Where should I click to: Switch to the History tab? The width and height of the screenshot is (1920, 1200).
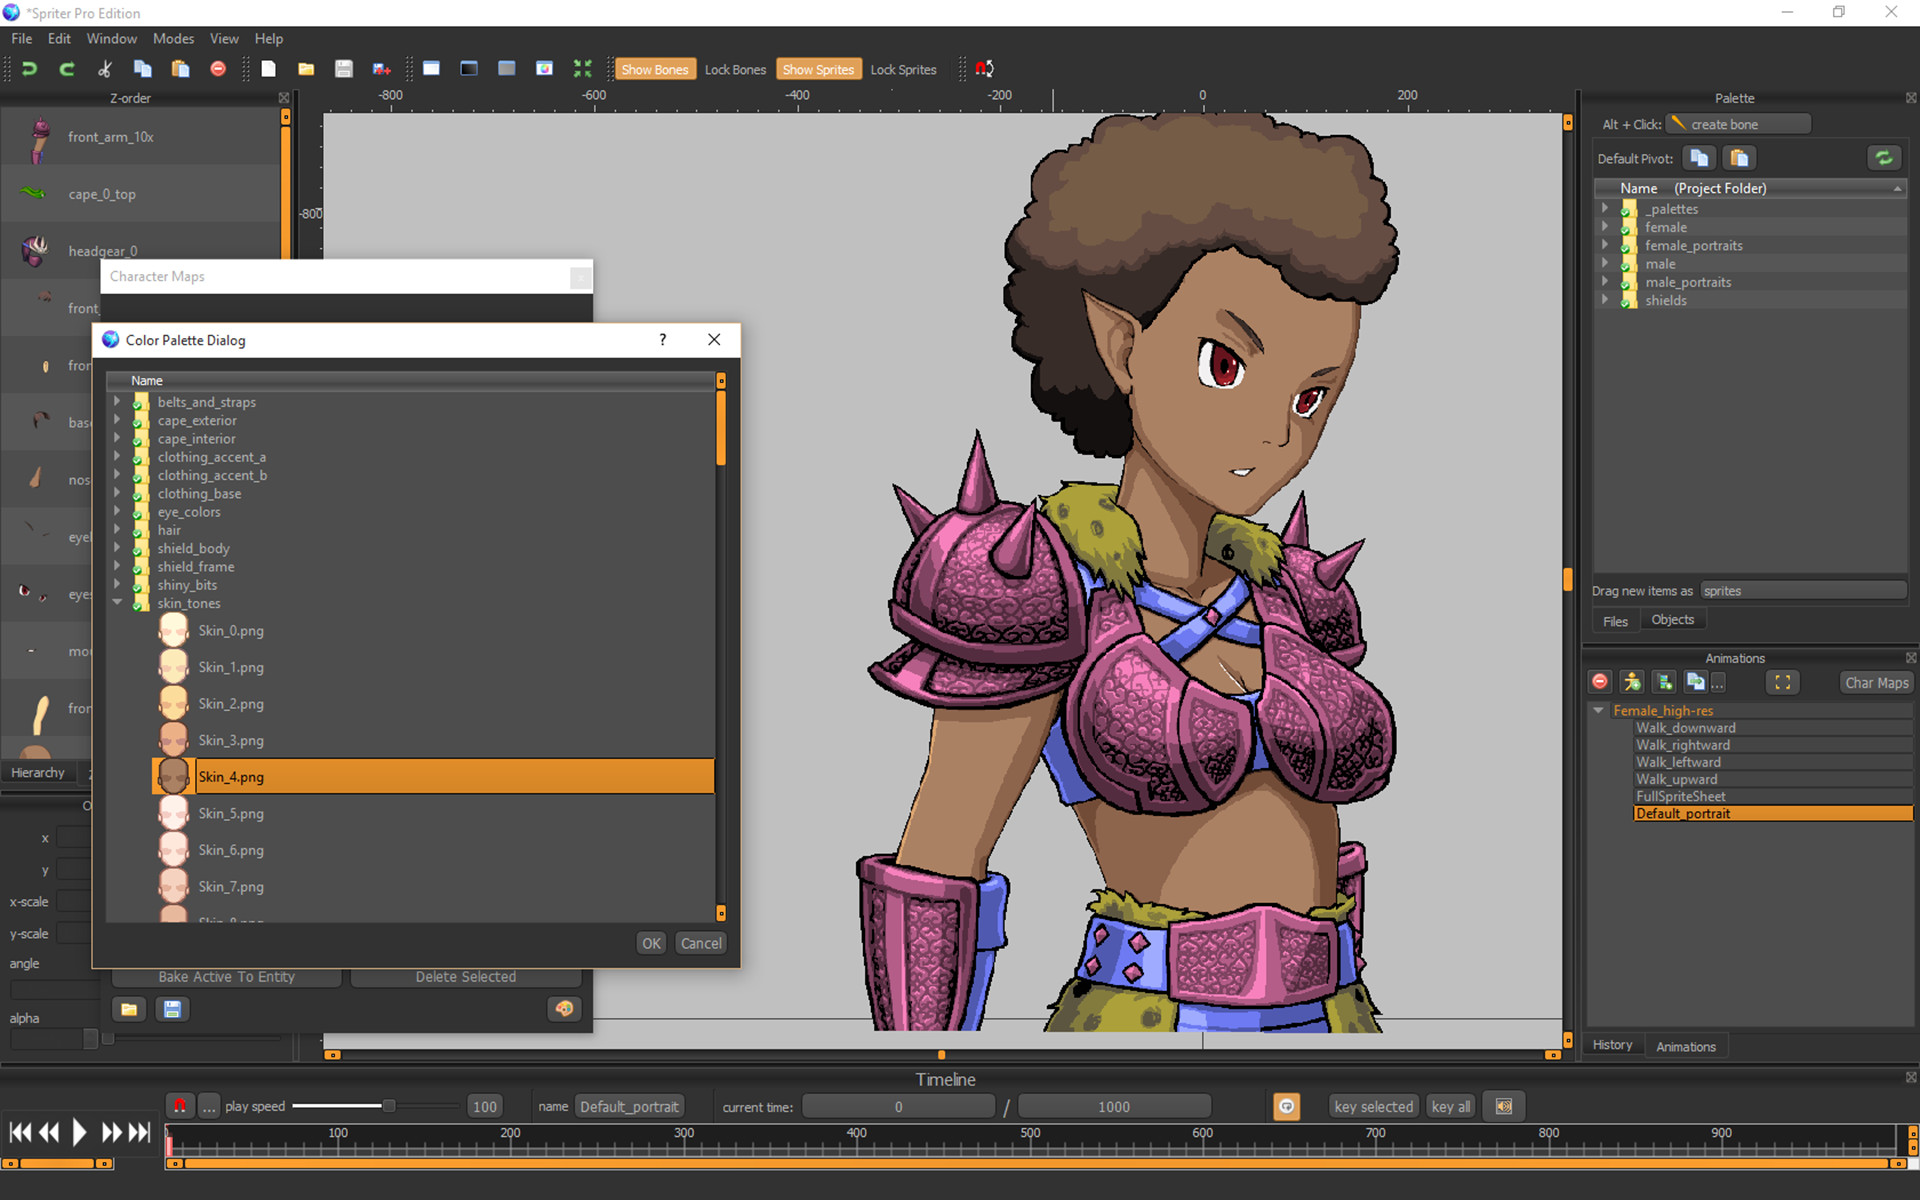coord(1613,1044)
